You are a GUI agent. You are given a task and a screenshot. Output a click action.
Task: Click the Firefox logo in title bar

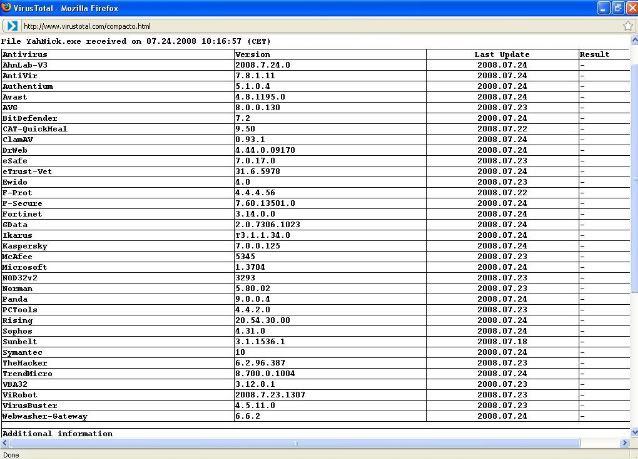click(6, 7)
